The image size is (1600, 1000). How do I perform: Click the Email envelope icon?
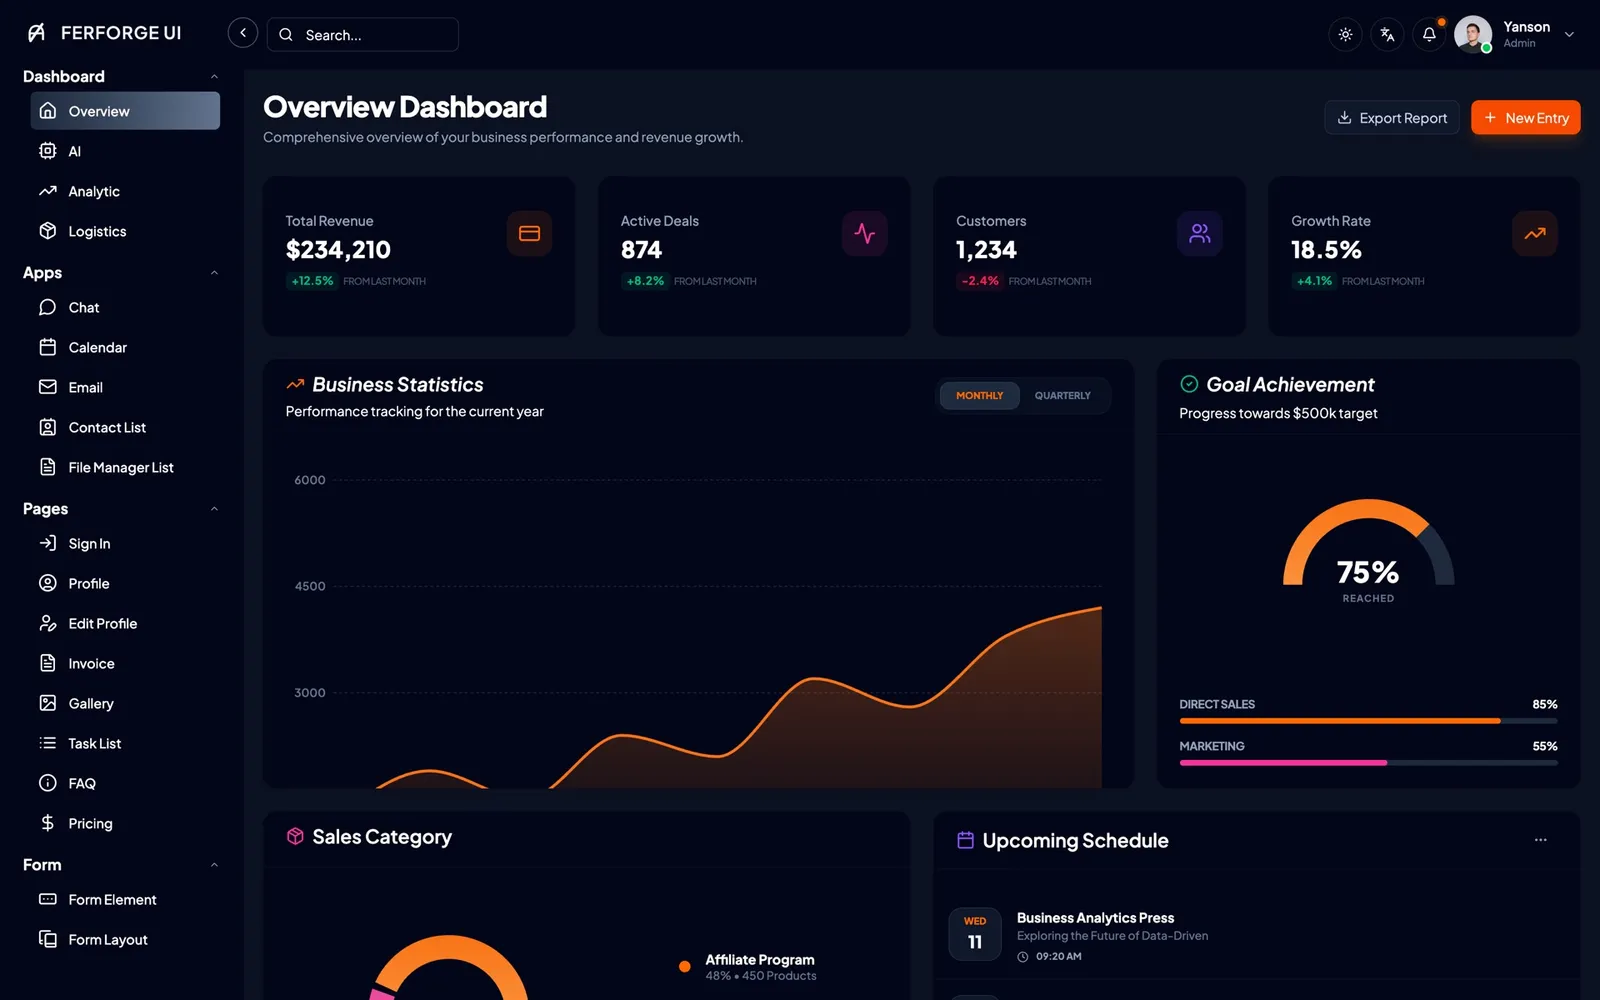point(47,387)
